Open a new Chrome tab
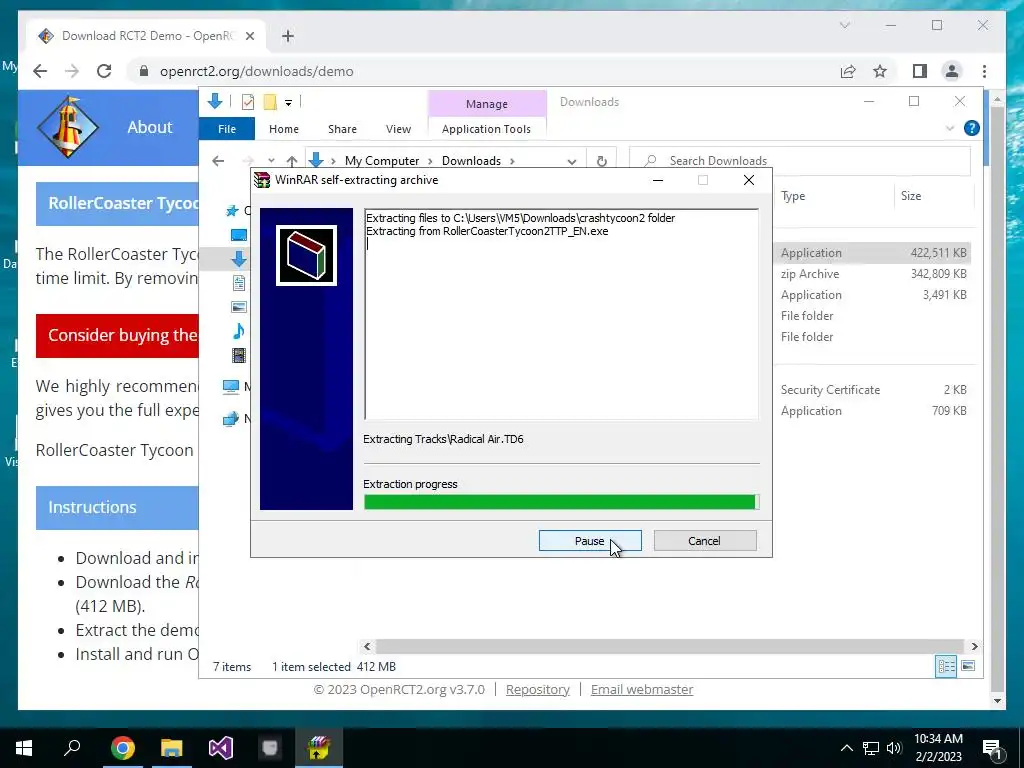The width and height of the screenshot is (1024, 768). point(288,36)
